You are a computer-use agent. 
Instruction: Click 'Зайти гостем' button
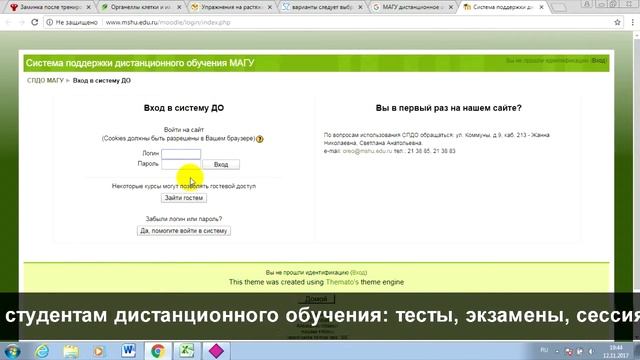[184, 198]
